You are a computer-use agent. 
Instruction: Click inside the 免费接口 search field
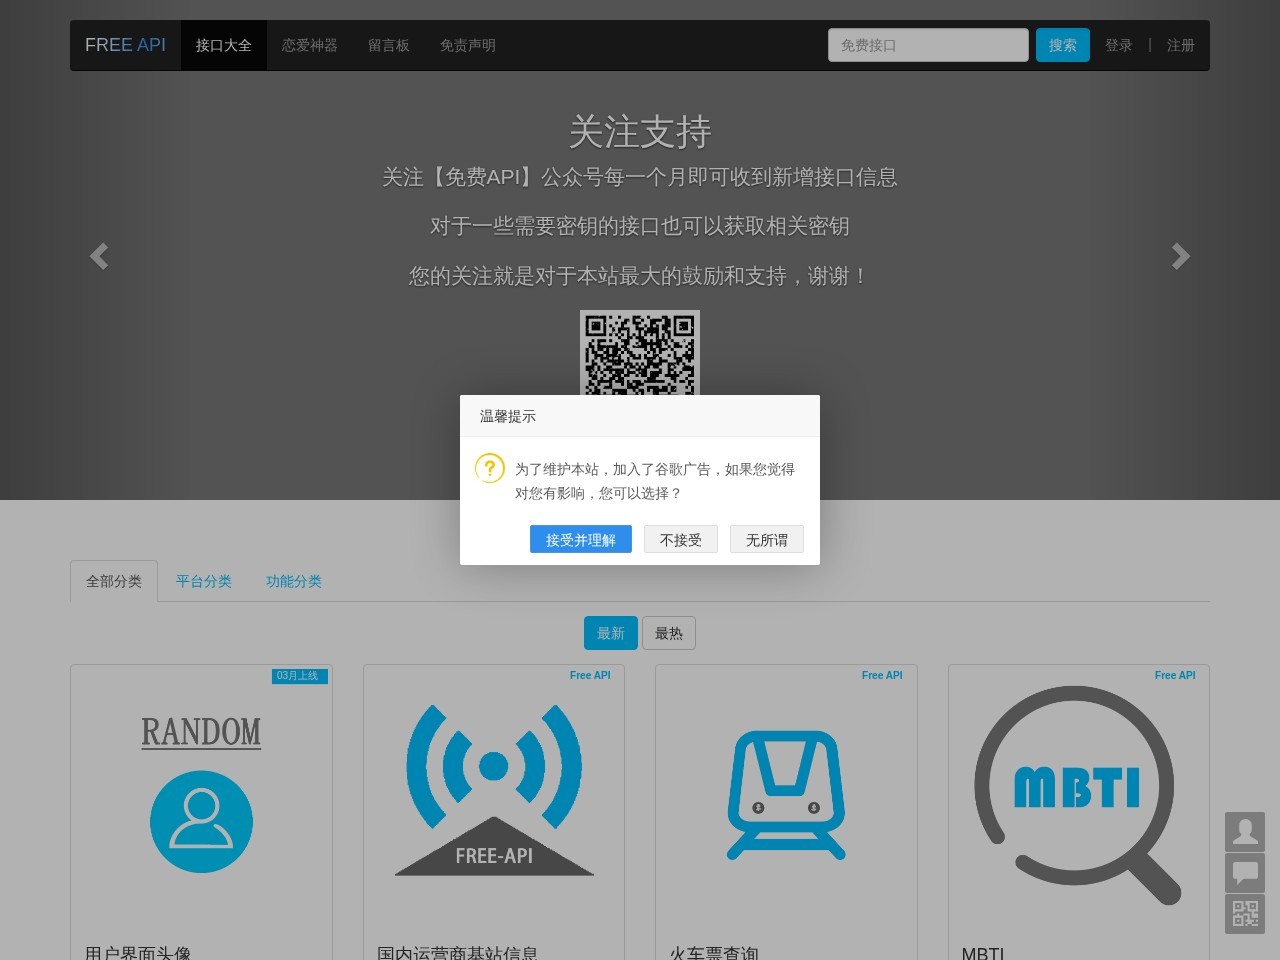tap(927, 45)
